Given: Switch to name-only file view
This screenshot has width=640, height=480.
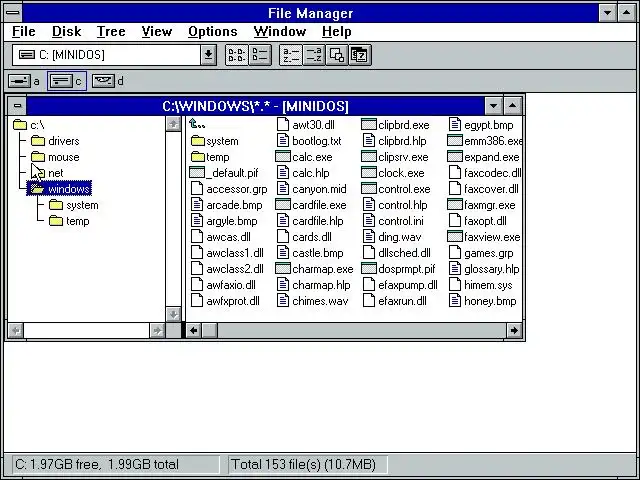Looking at the screenshot, I should (236, 55).
